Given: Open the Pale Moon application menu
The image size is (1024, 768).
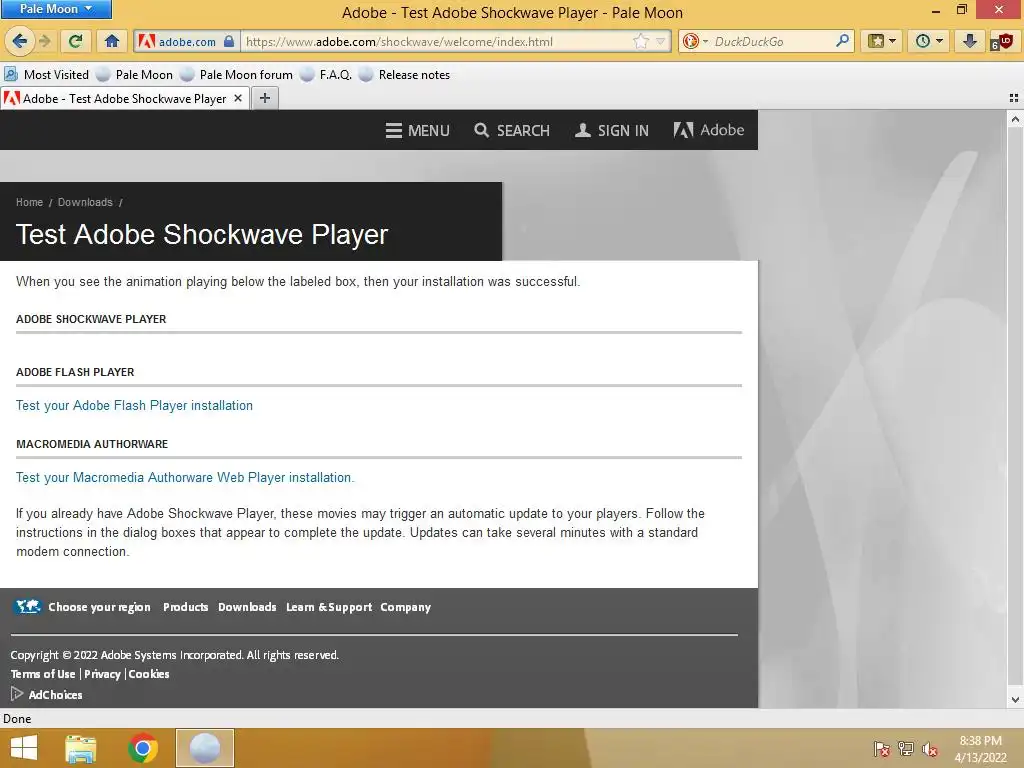Looking at the screenshot, I should tap(56, 9).
